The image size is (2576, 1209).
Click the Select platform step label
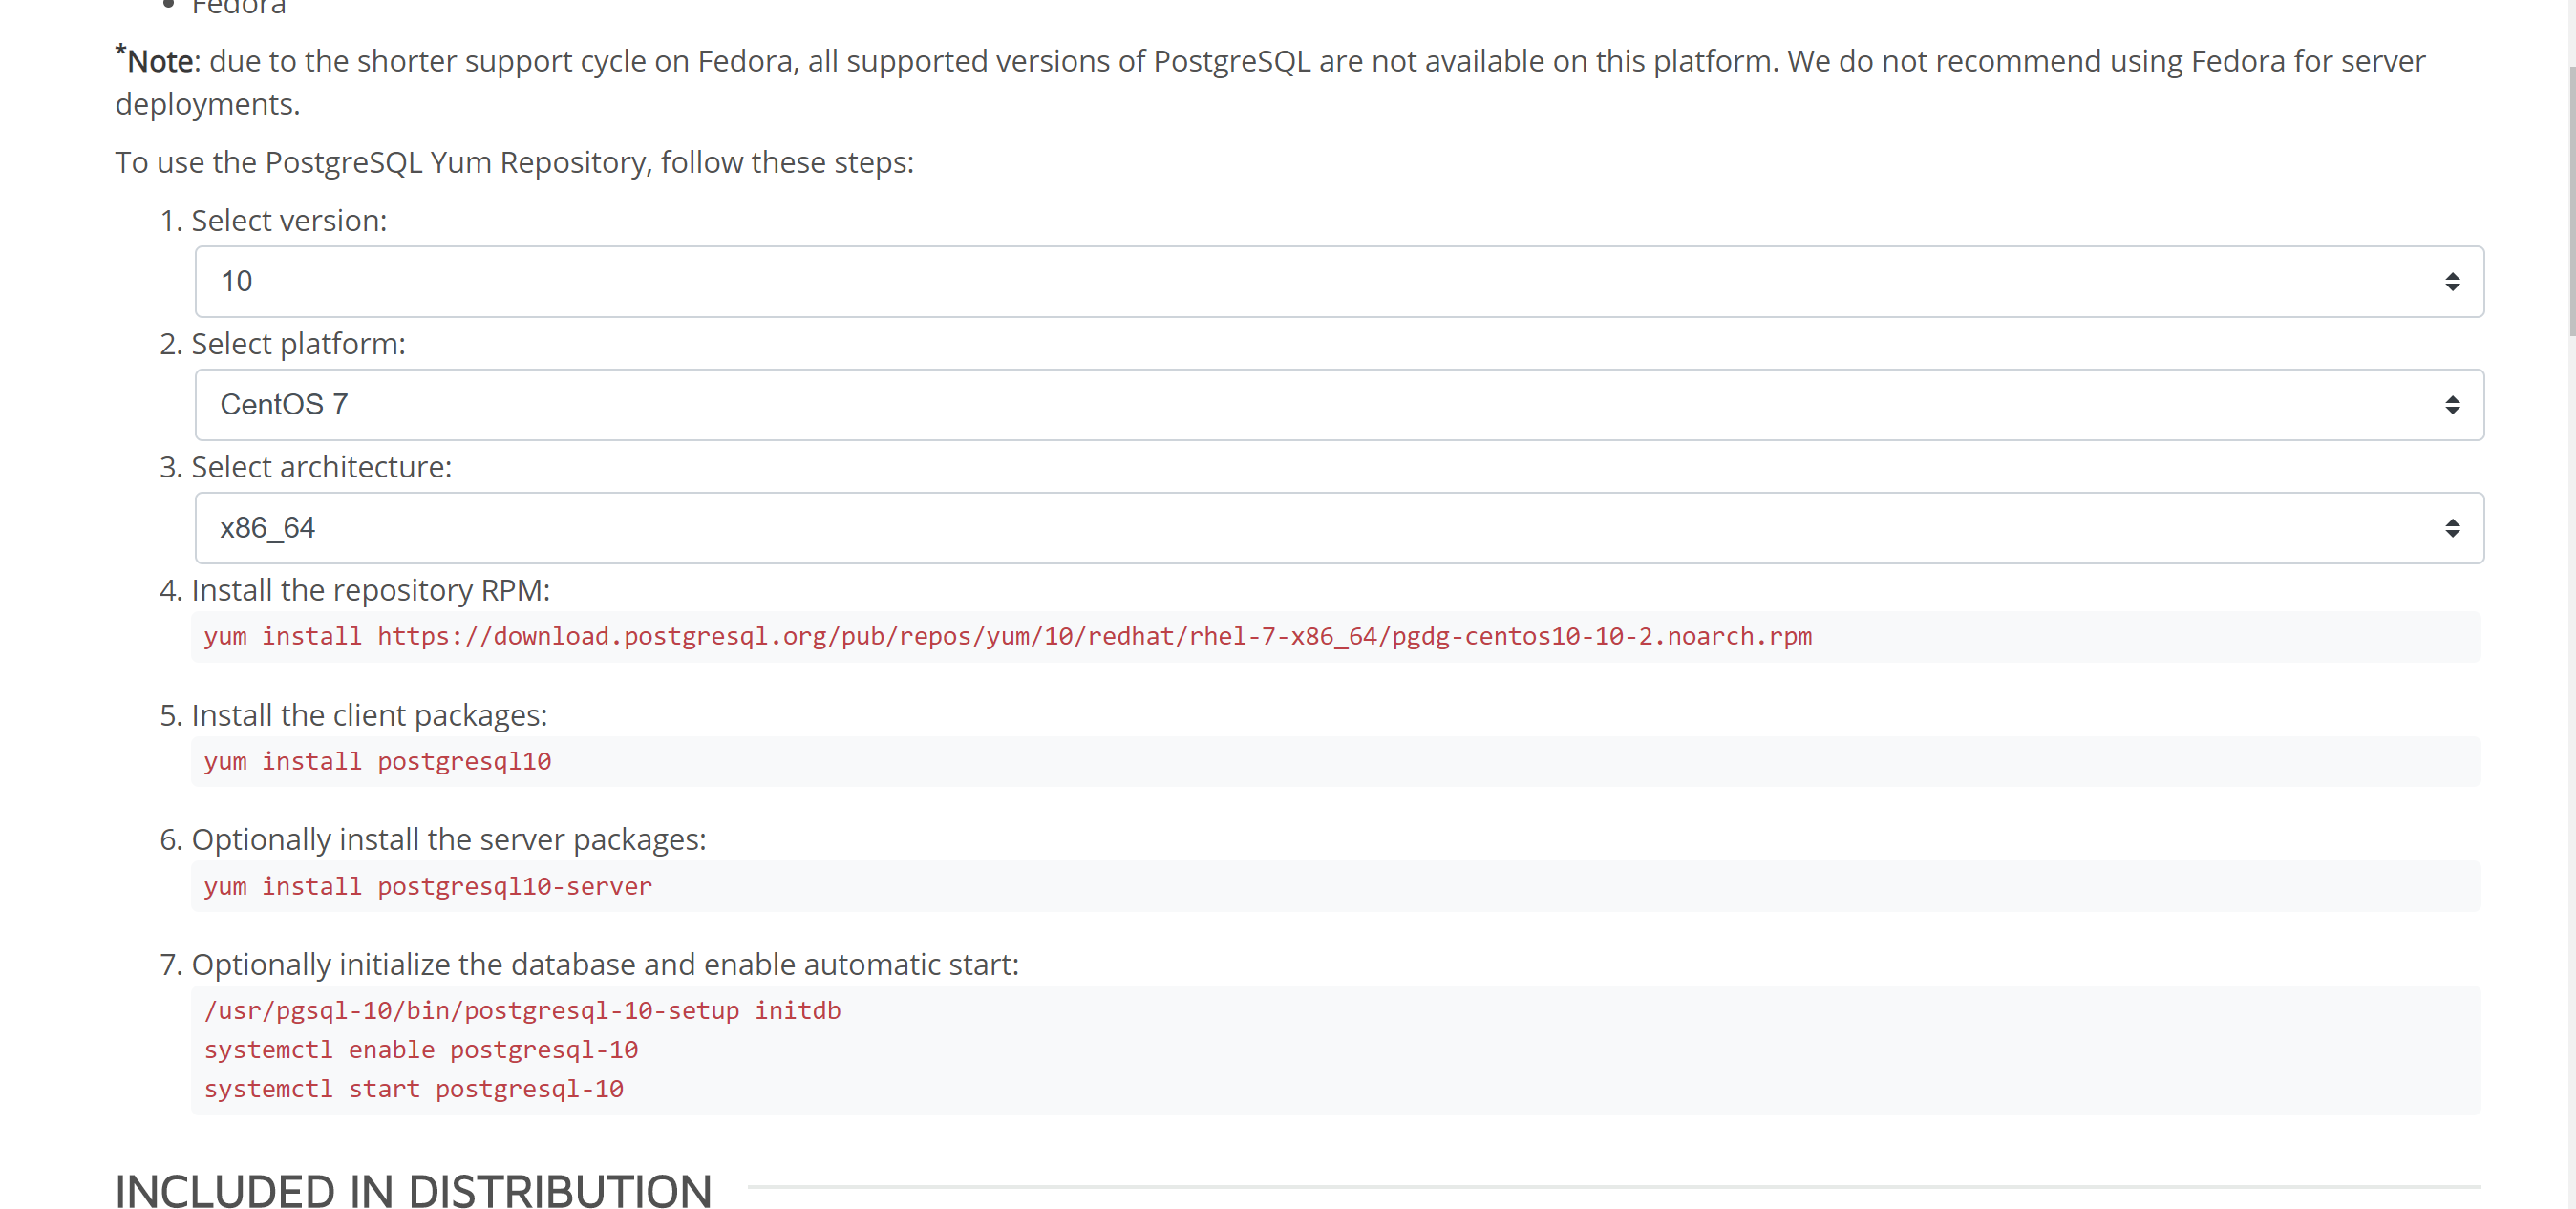pyautogui.click(x=298, y=343)
